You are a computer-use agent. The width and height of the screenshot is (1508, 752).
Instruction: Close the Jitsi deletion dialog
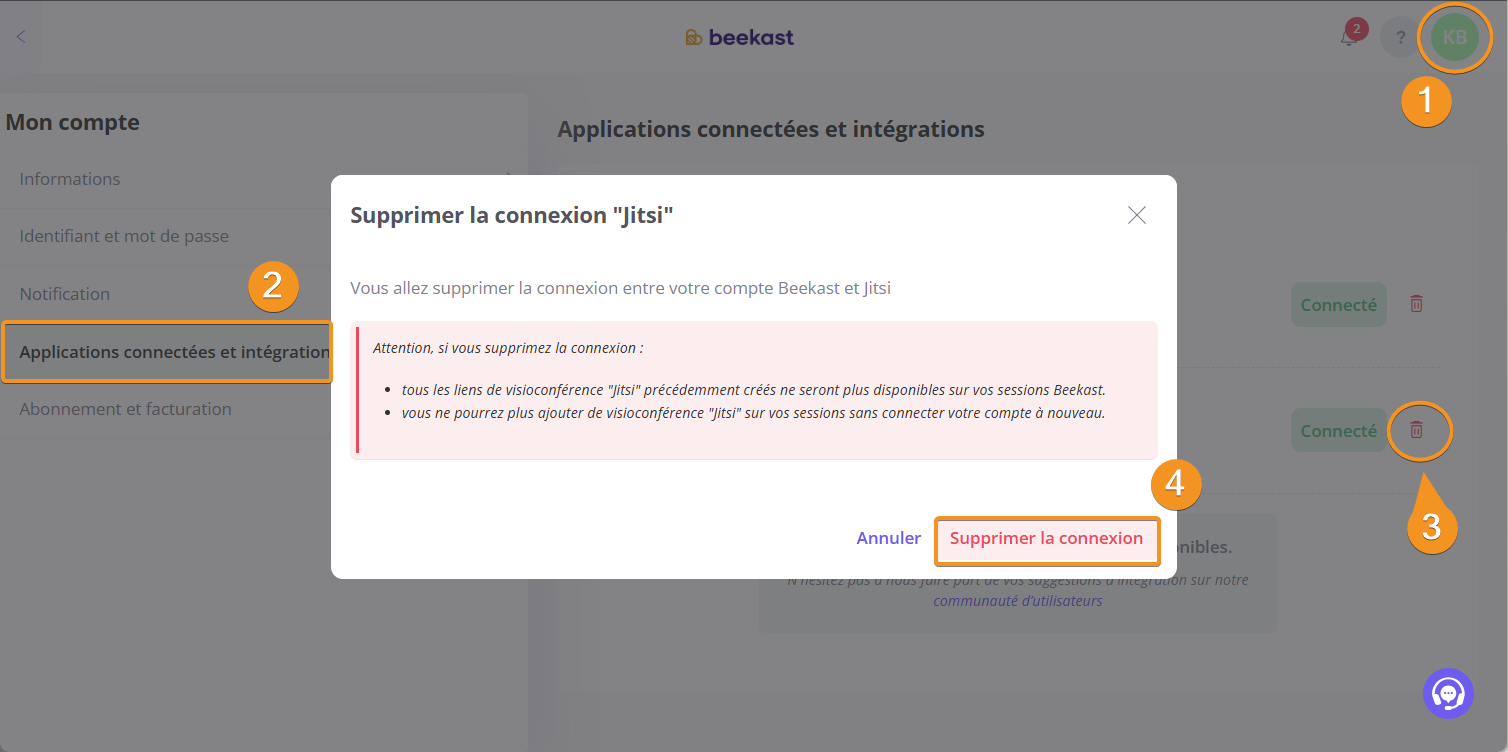click(x=1136, y=215)
